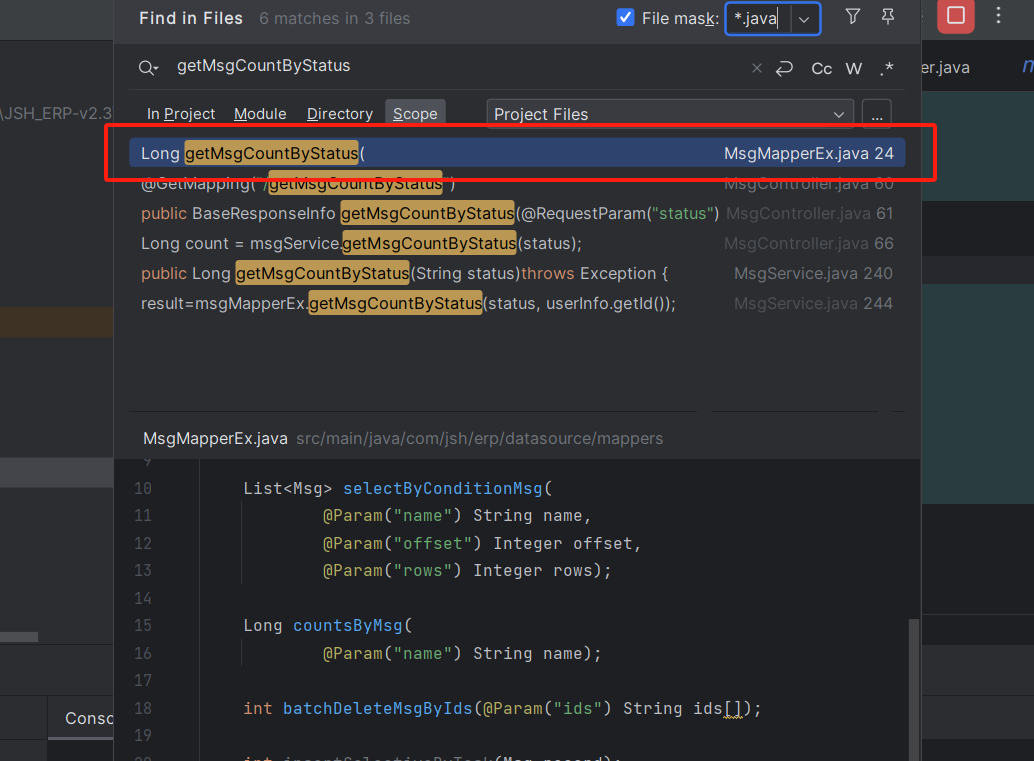Click MsgMapperEx.java preview file name

tap(215, 439)
